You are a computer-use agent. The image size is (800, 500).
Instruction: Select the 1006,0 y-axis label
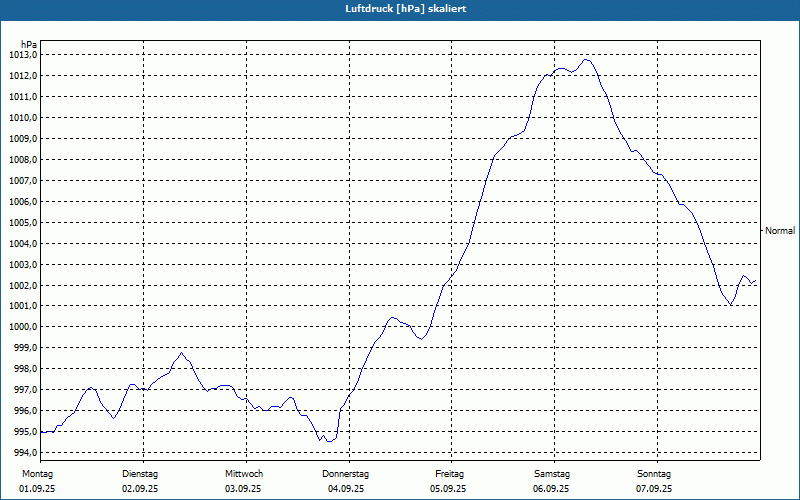[22, 201]
